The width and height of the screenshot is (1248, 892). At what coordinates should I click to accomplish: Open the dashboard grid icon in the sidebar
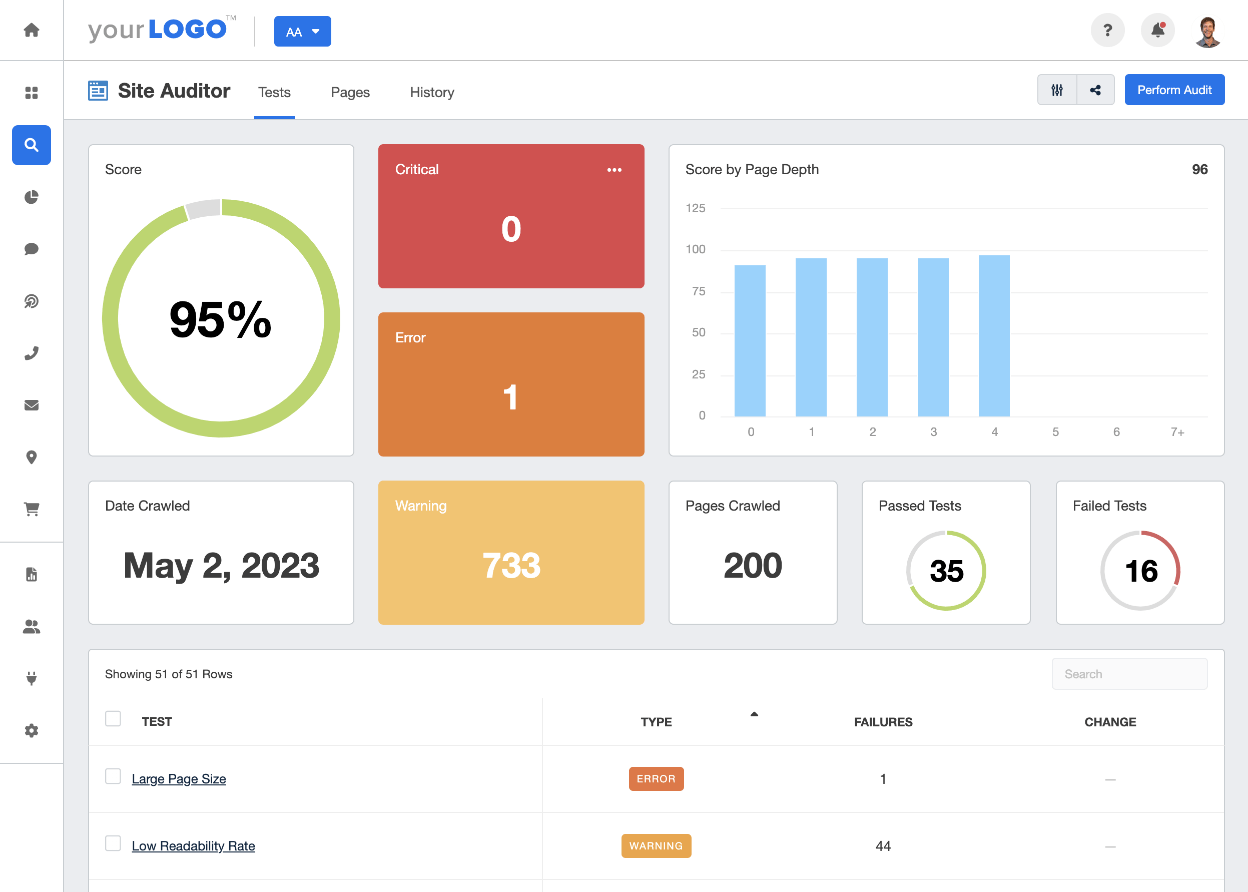31,93
